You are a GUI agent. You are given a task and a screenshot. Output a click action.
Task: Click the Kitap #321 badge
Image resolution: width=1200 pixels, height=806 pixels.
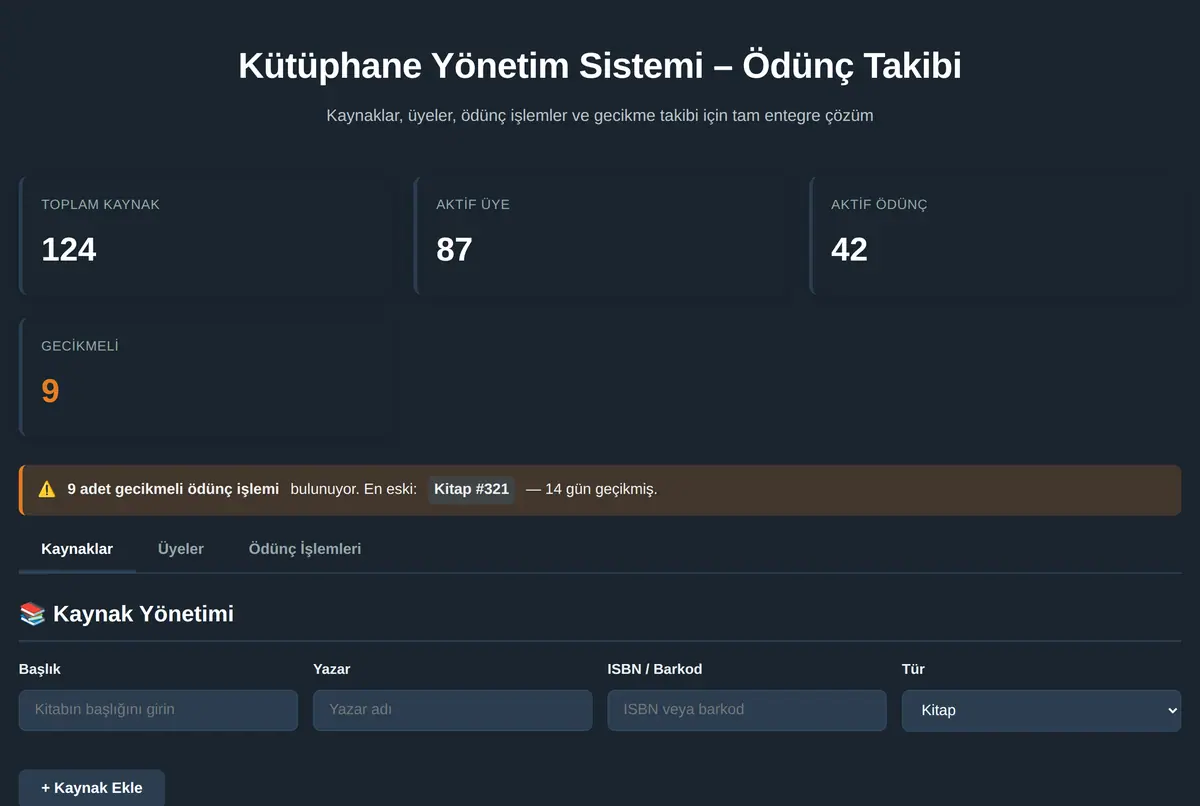coord(472,490)
